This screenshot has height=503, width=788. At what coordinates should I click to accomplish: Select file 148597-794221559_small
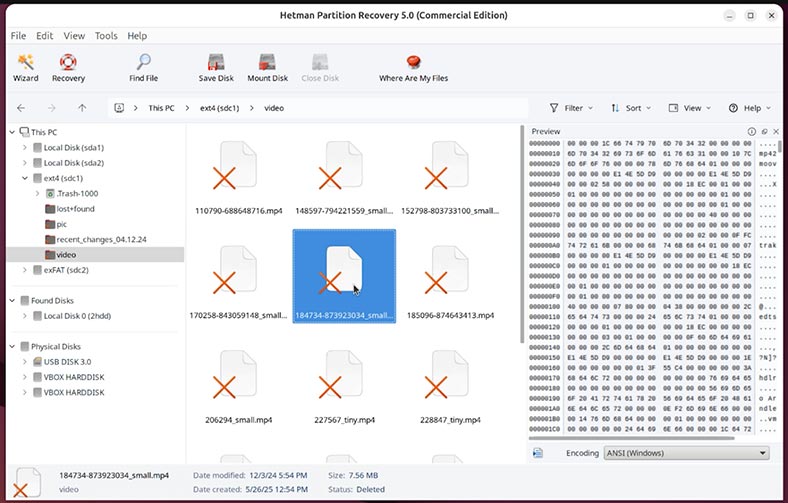pos(344,178)
